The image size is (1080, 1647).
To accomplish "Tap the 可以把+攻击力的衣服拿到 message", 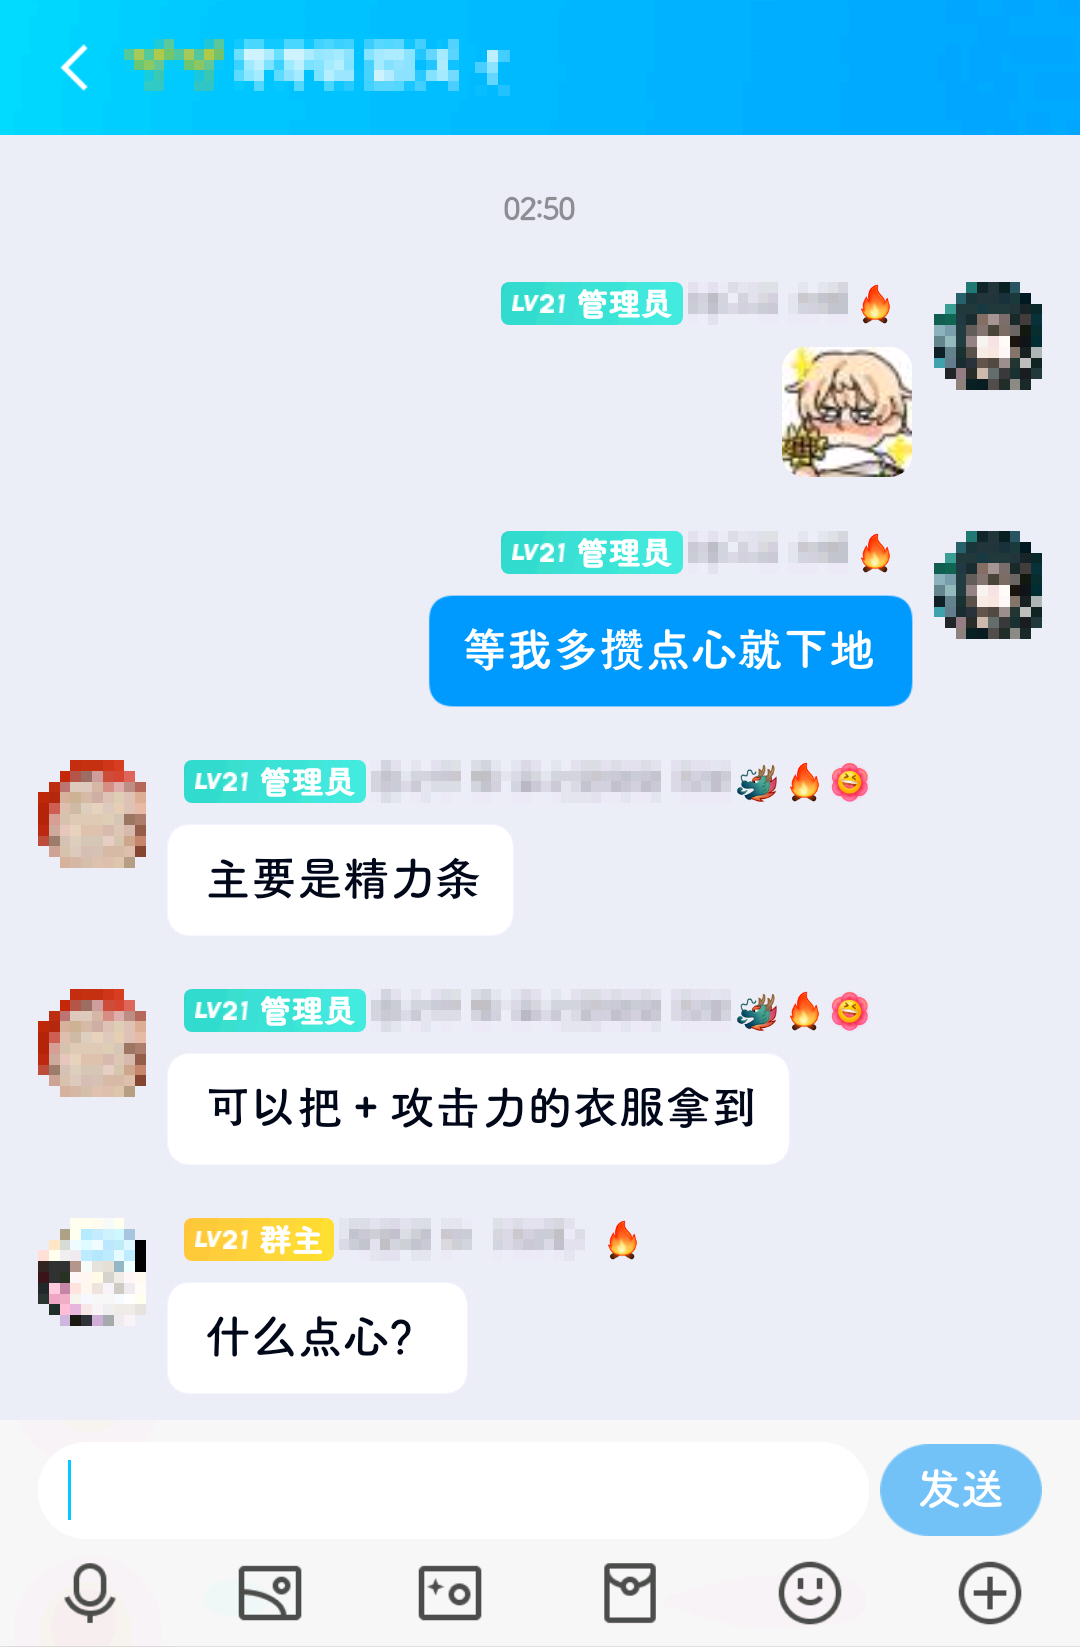I will pyautogui.click(x=478, y=1109).
